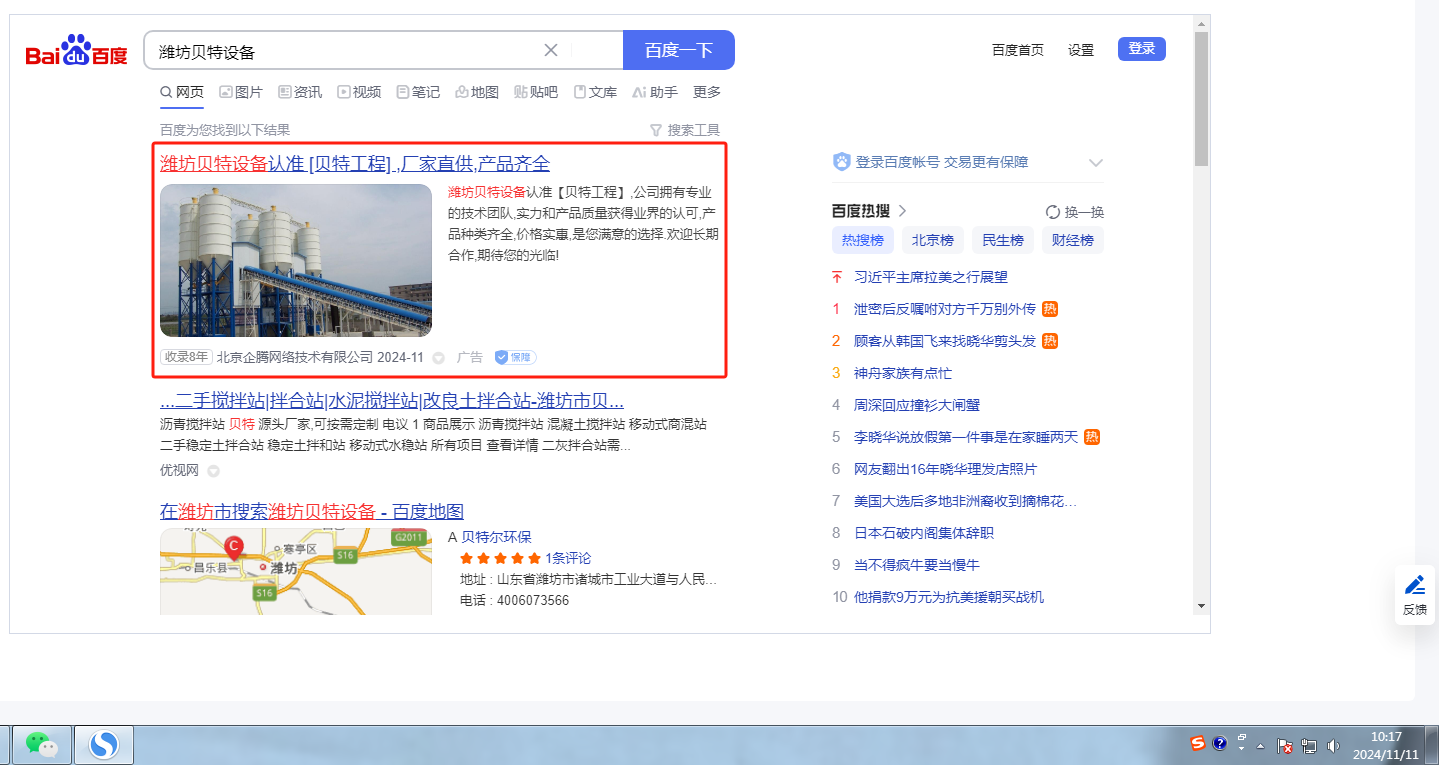1439x765 pixels.
Task: Open the 资讯 tab
Action: [x=300, y=92]
